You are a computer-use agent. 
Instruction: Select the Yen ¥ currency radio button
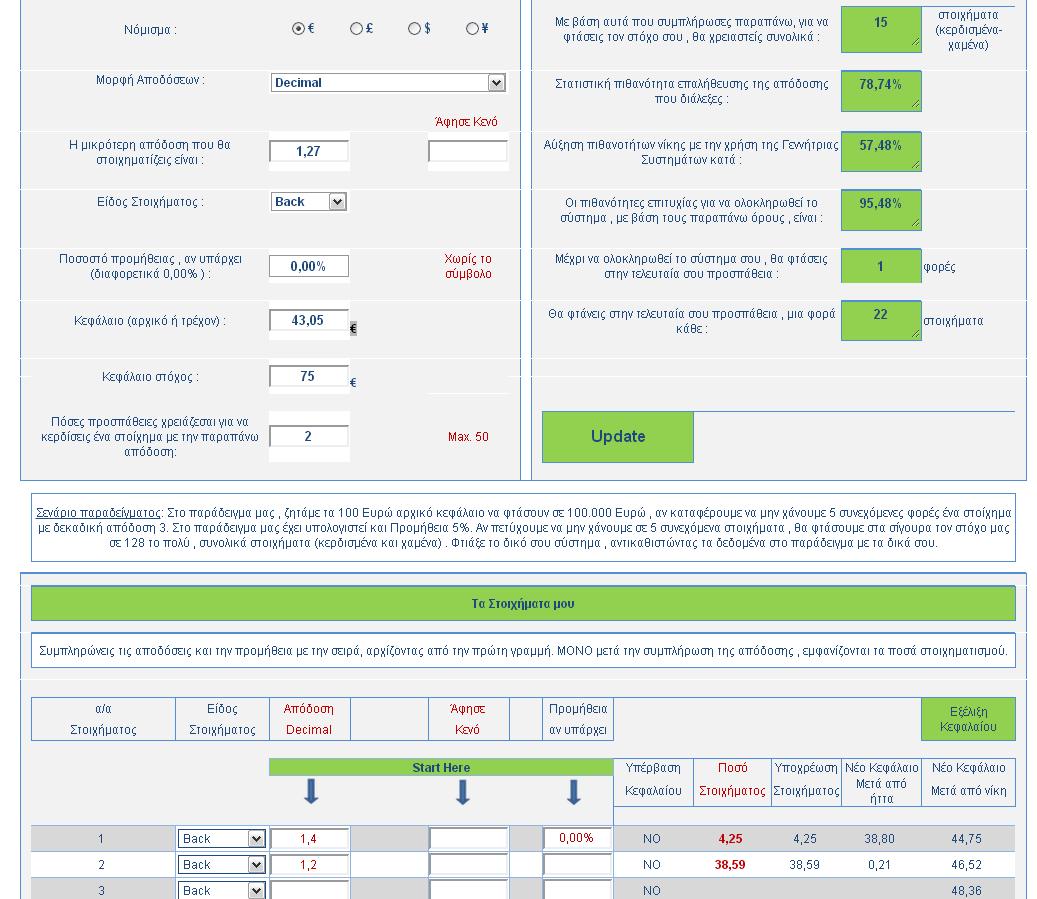[x=472, y=28]
